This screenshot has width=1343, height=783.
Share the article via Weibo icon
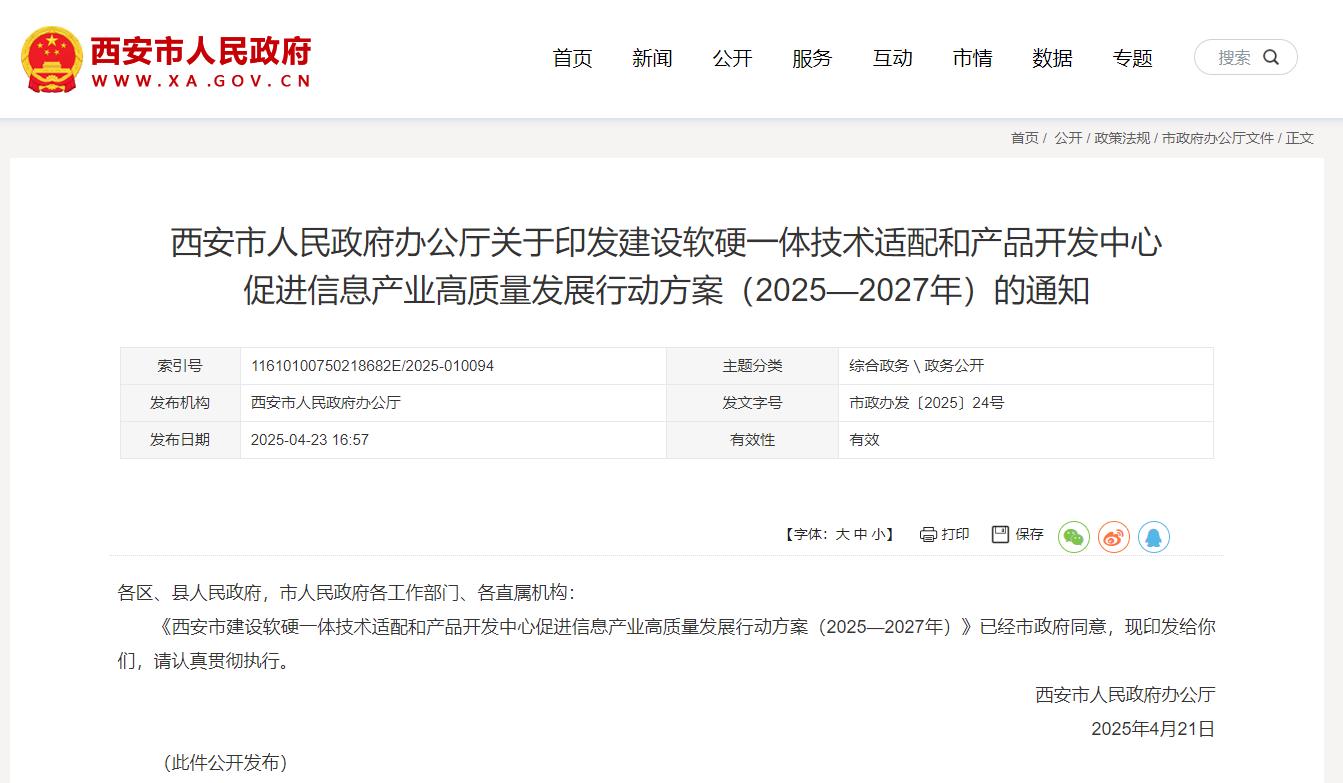pos(1114,537)
